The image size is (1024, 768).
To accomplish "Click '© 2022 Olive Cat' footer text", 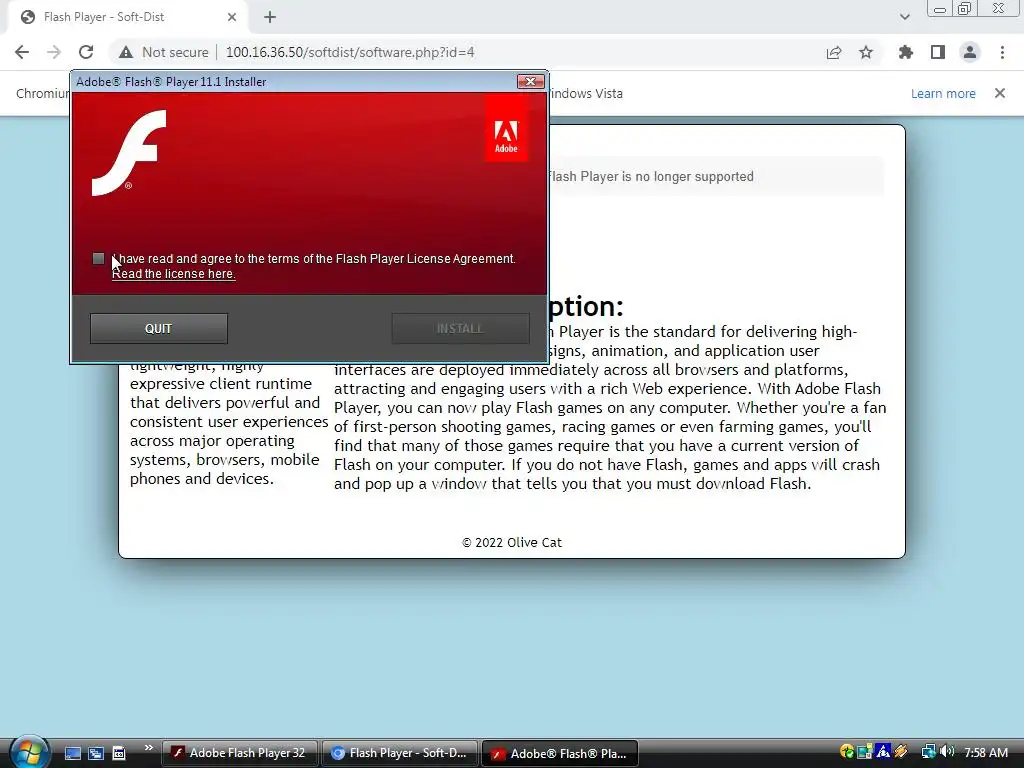I will click(x=512, y=543).
